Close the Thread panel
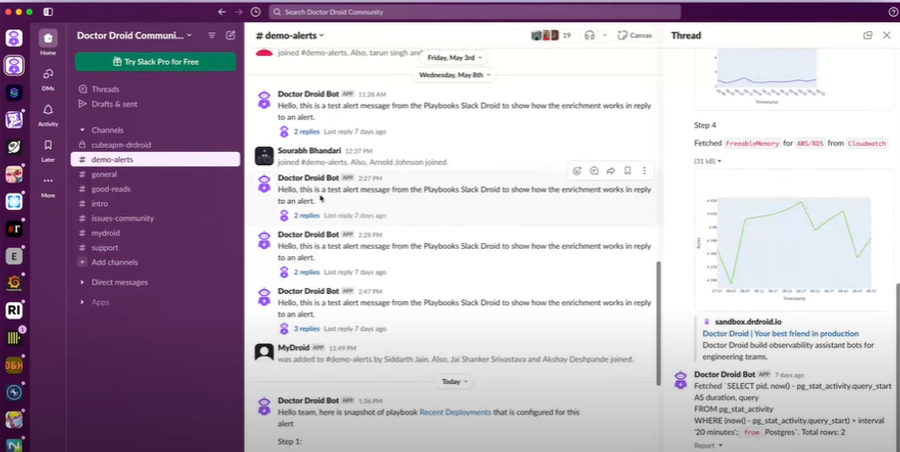 tap(887, 35)
